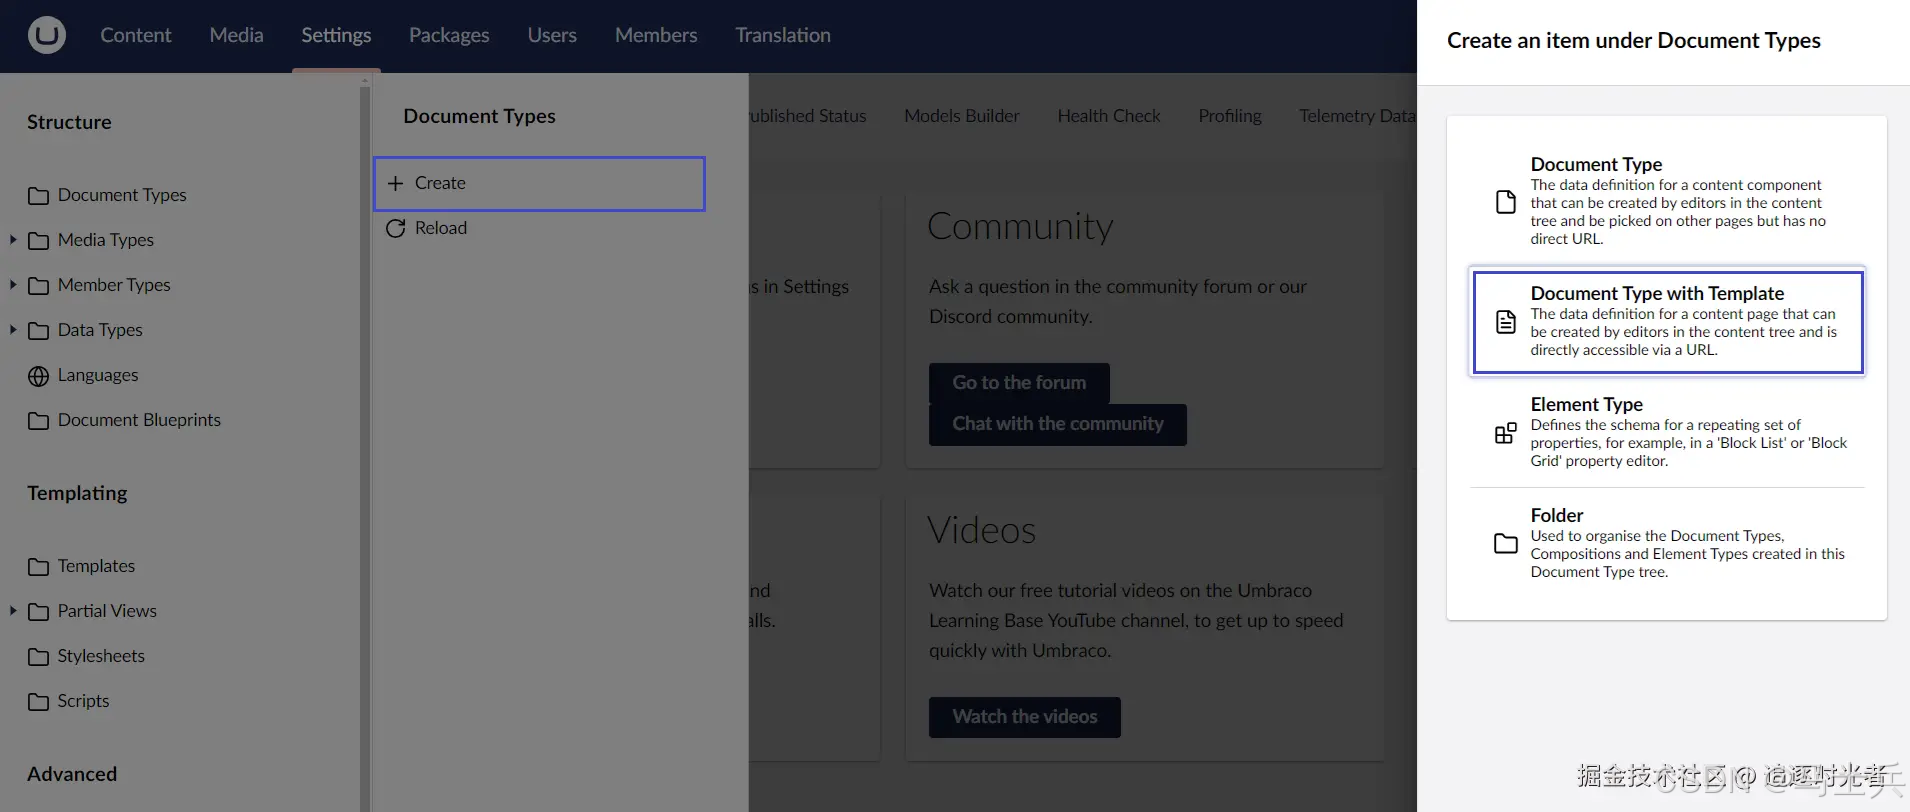This screenshot has width=1910, height=812.
Task: Click the Structure section heading
Action: click(69, 122)
